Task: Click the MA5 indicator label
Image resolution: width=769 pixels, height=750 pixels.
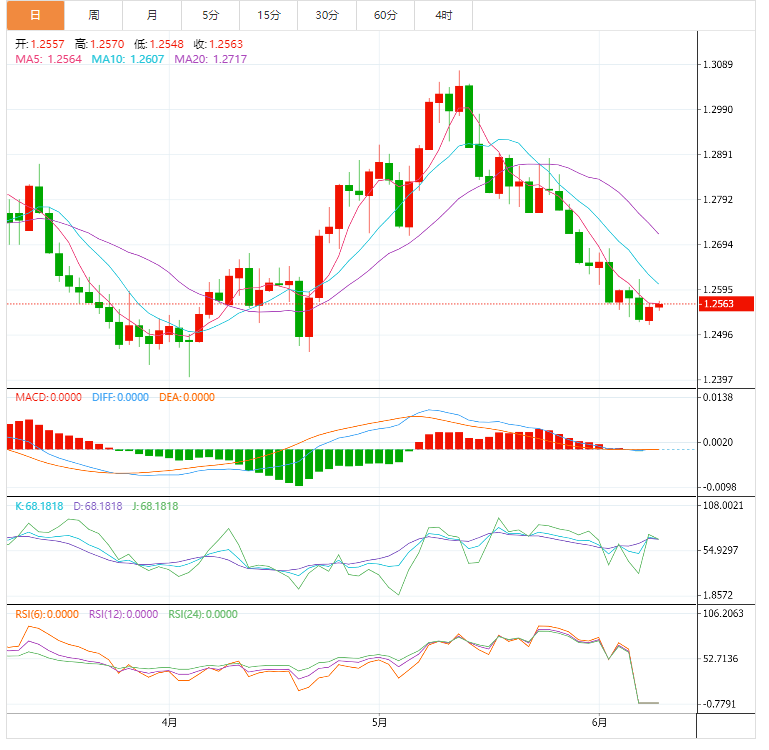Action: click(49, 59)
